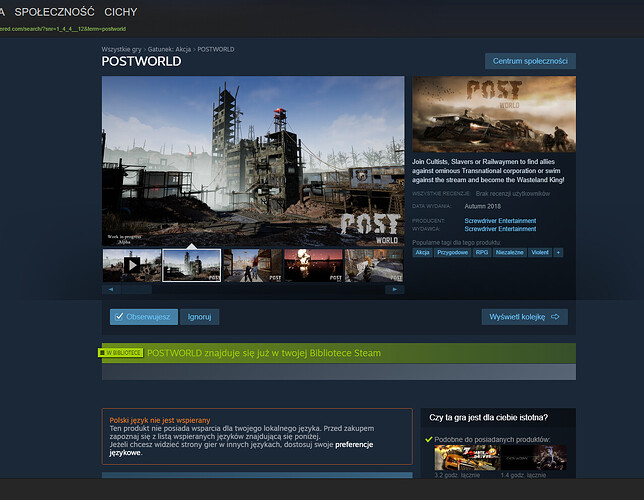Screen dimensions: 644x500
Task: Select the Violent tag
Action: 540,252
